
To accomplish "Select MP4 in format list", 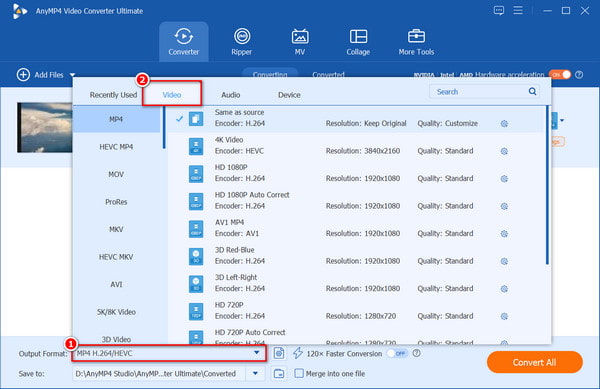I will tap(116, 119).
